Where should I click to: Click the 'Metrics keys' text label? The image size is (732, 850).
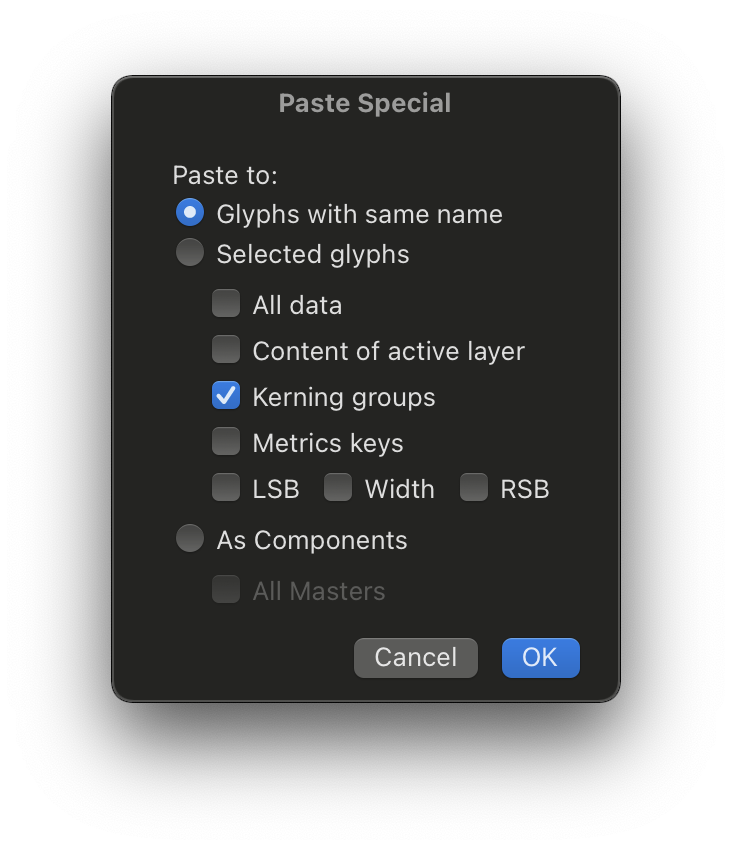coord(328,443)
